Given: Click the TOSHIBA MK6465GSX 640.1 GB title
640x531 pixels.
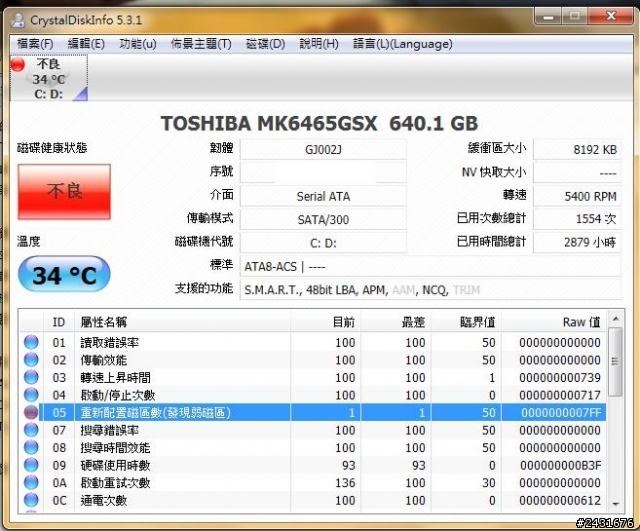Looking at the screenshot, I should tap(319, 123).
